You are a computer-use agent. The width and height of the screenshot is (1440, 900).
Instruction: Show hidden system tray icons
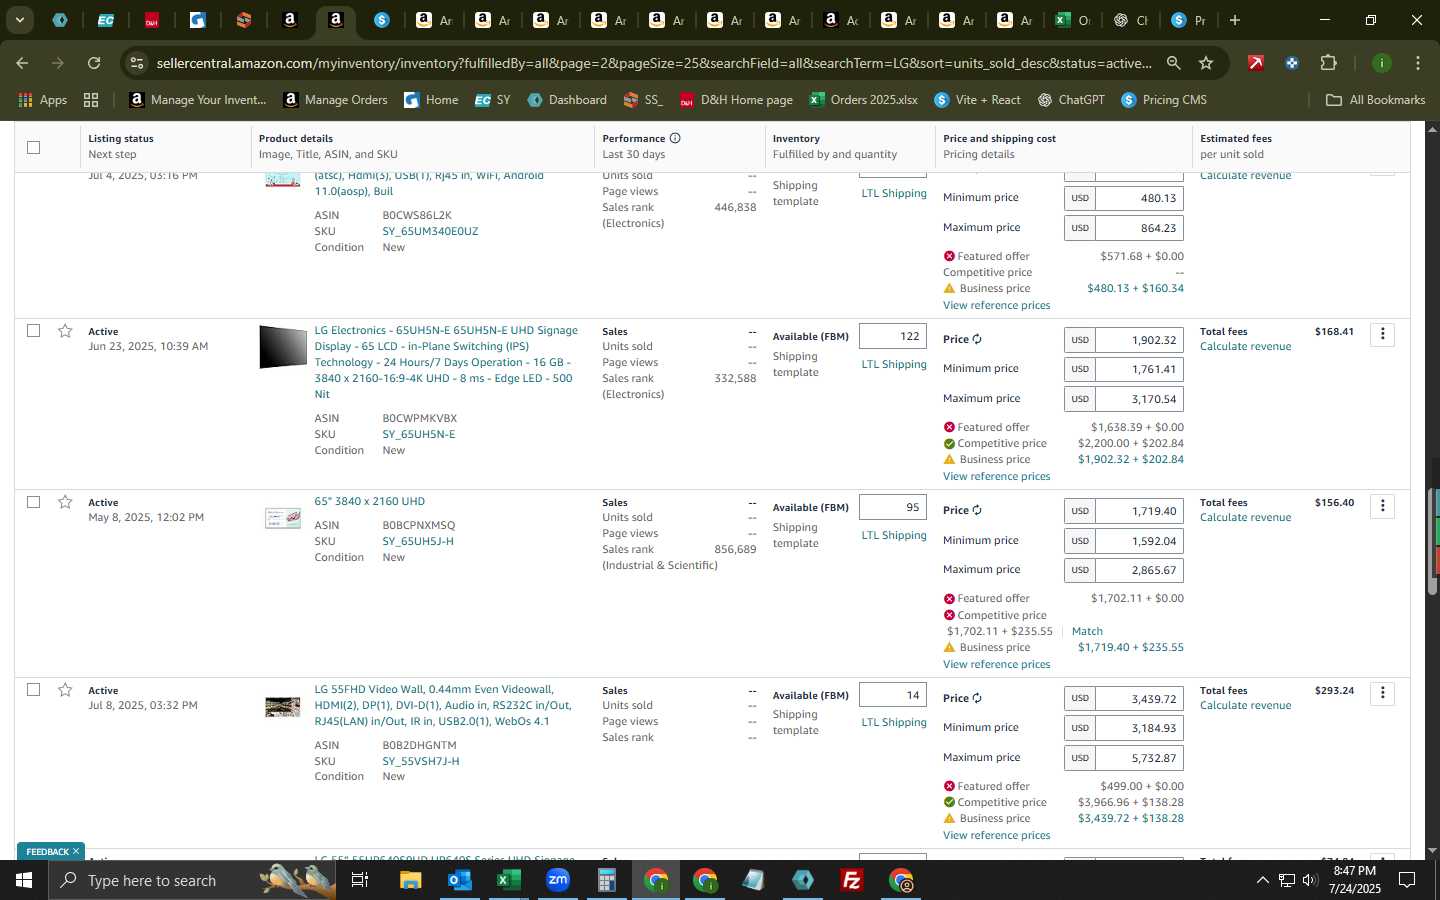pyautogui.click(x=1262, y=880)
